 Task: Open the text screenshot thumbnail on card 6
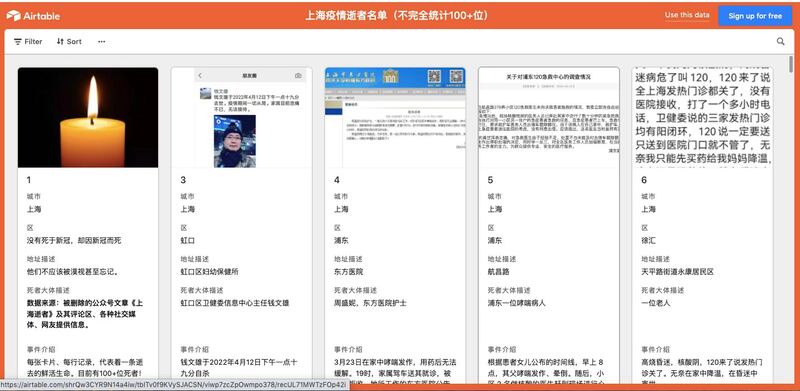pos(703,117)
